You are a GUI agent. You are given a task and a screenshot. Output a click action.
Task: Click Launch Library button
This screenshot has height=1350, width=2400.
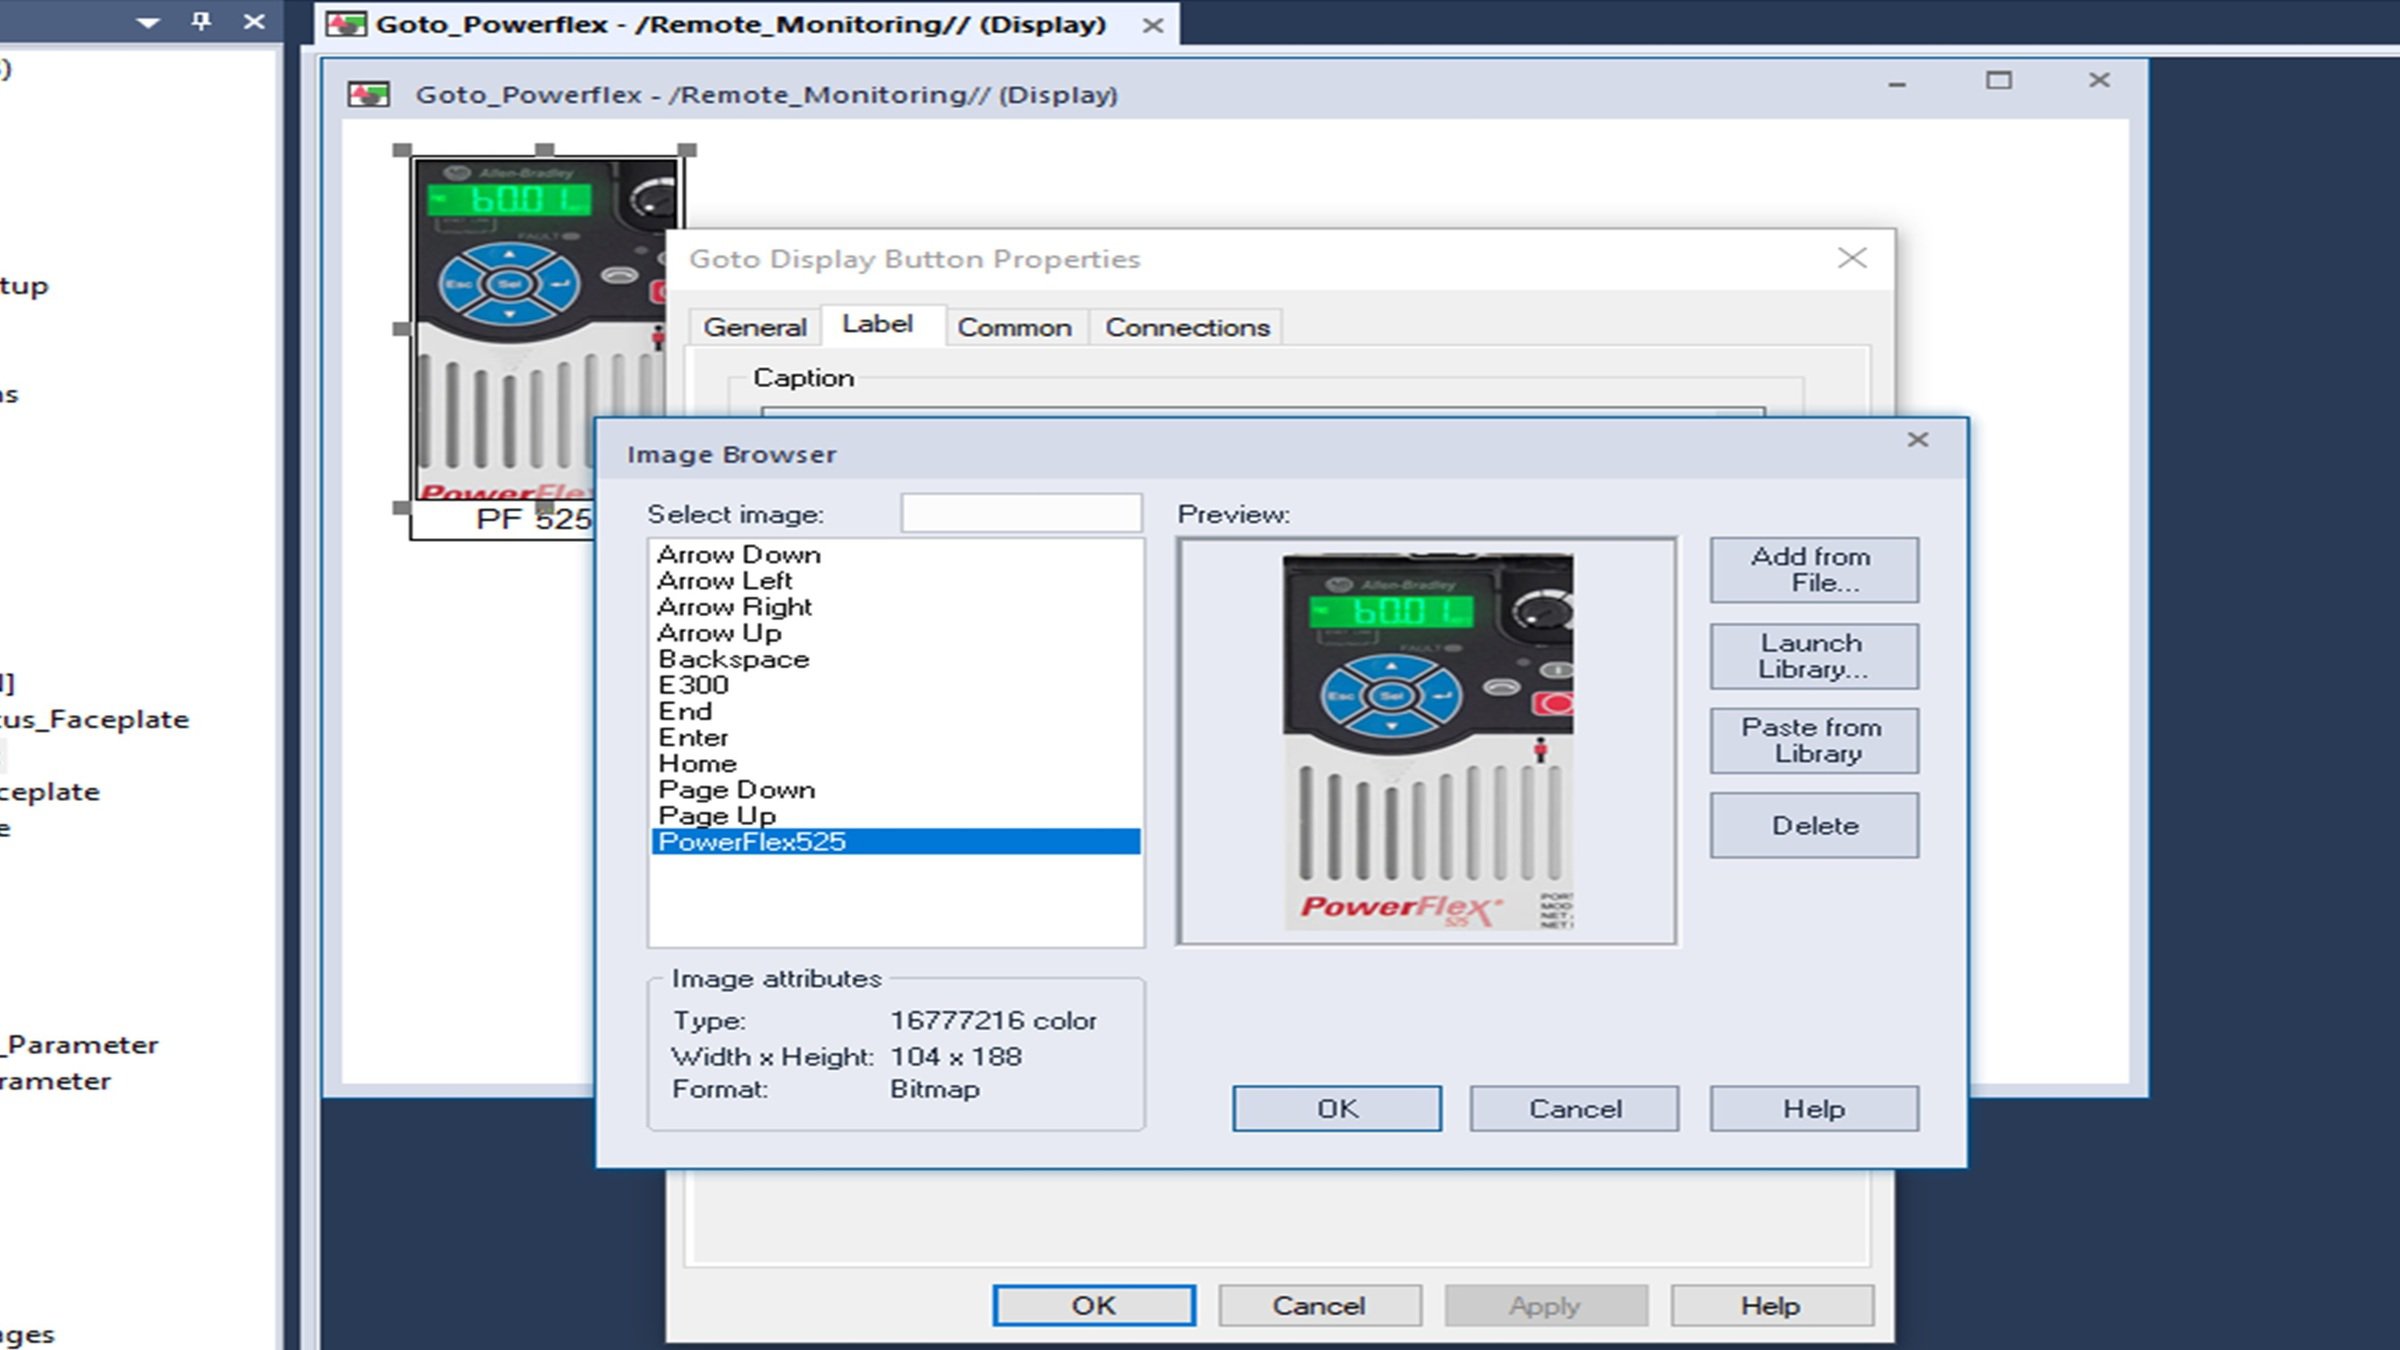pos(1814,656)
